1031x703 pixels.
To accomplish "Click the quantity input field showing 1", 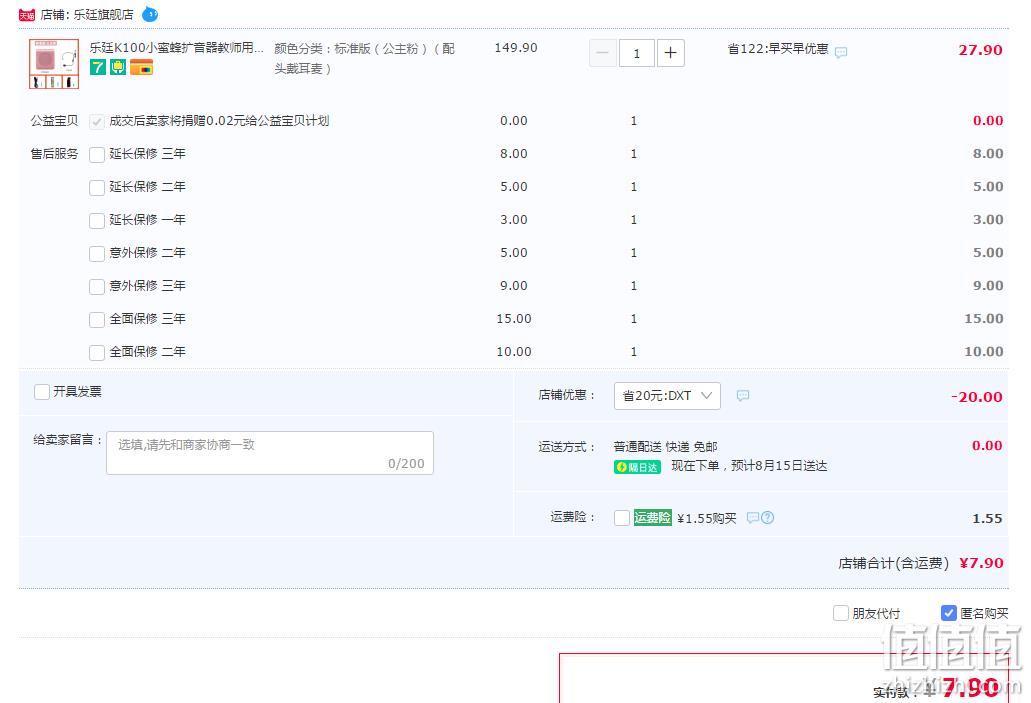I will 636,53.
